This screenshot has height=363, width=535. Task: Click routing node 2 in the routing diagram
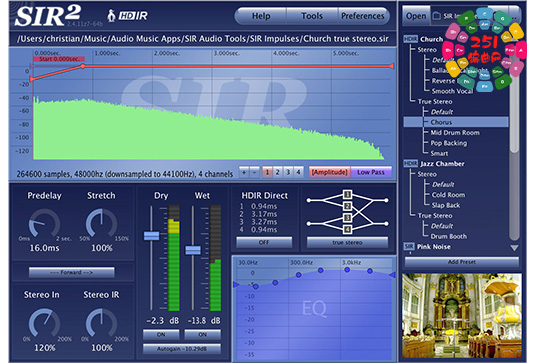(x=347, y=206)
